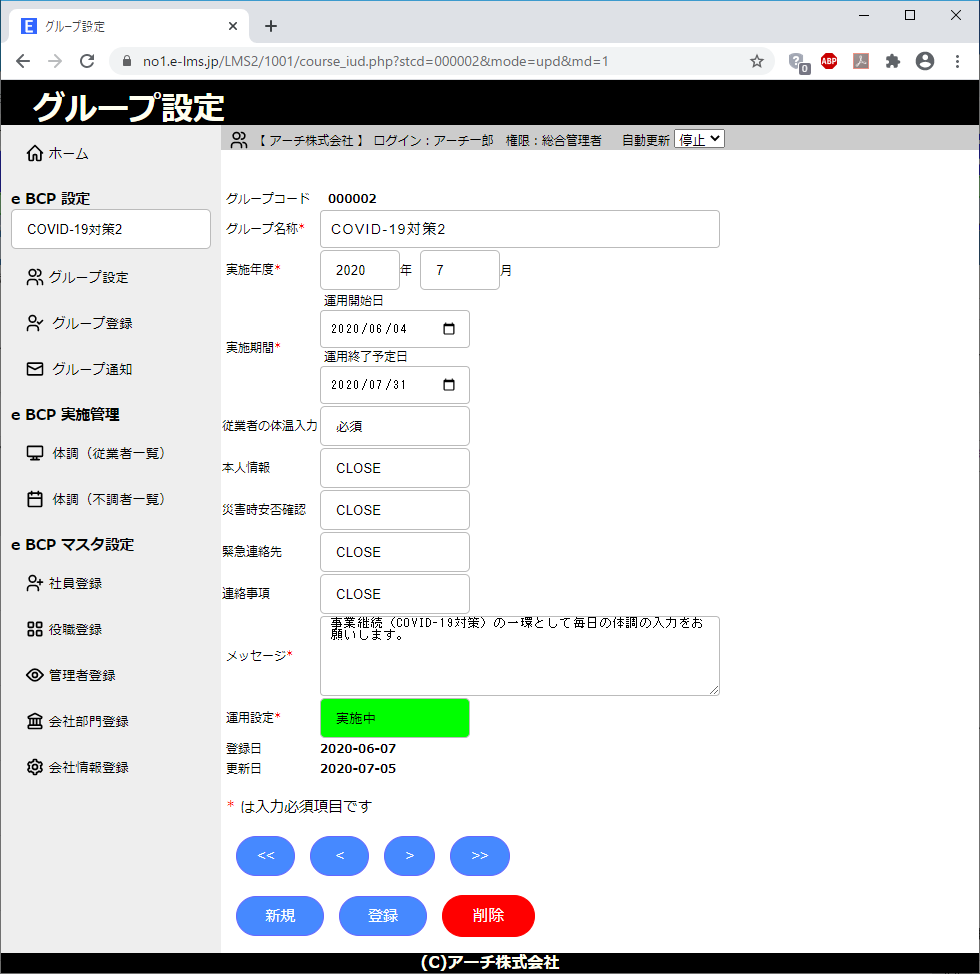980x974 pixels.
Task: Open the browser extensions puzzle icon
Action: 893,61
